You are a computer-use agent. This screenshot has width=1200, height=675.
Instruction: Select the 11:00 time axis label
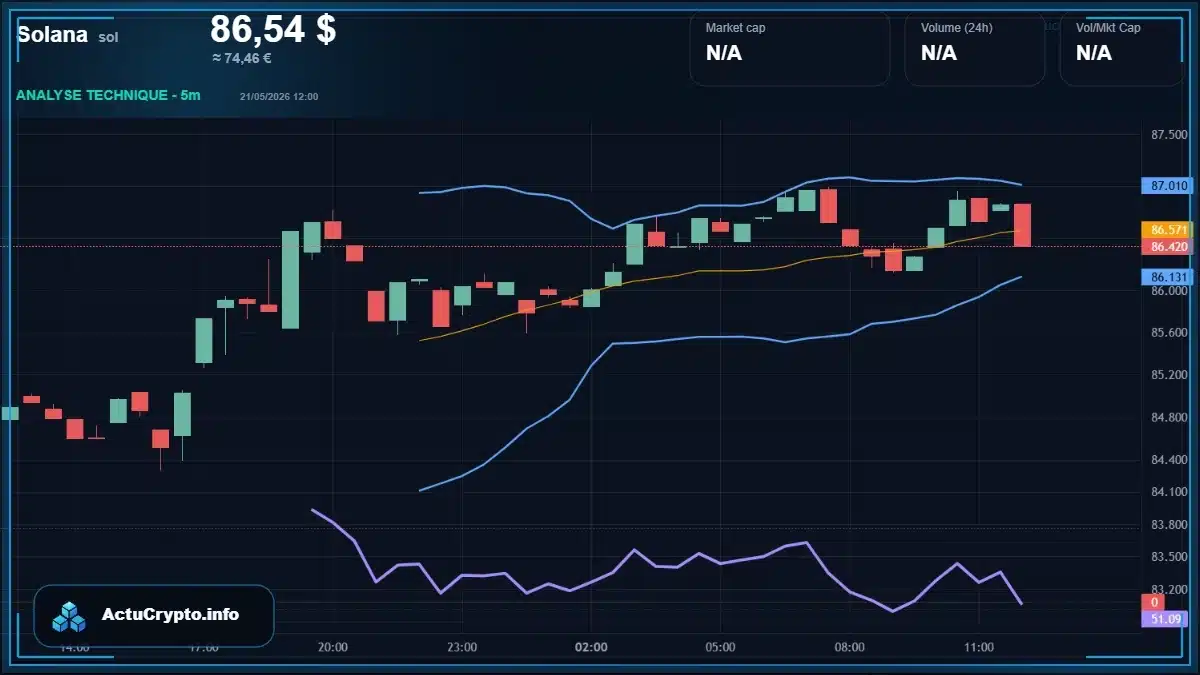coord(979,648)
